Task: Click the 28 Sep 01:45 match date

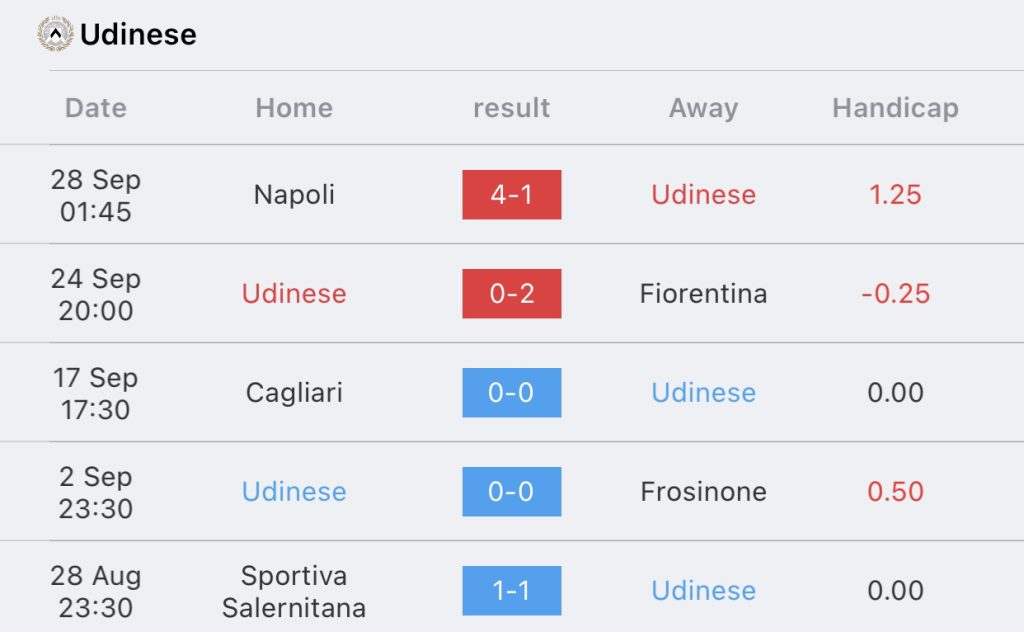Action: [95, 195]
